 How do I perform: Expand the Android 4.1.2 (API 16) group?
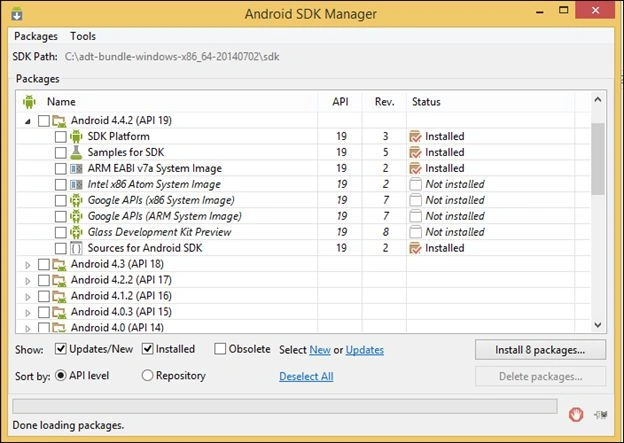pyautogui.click(x=27, y=297)
